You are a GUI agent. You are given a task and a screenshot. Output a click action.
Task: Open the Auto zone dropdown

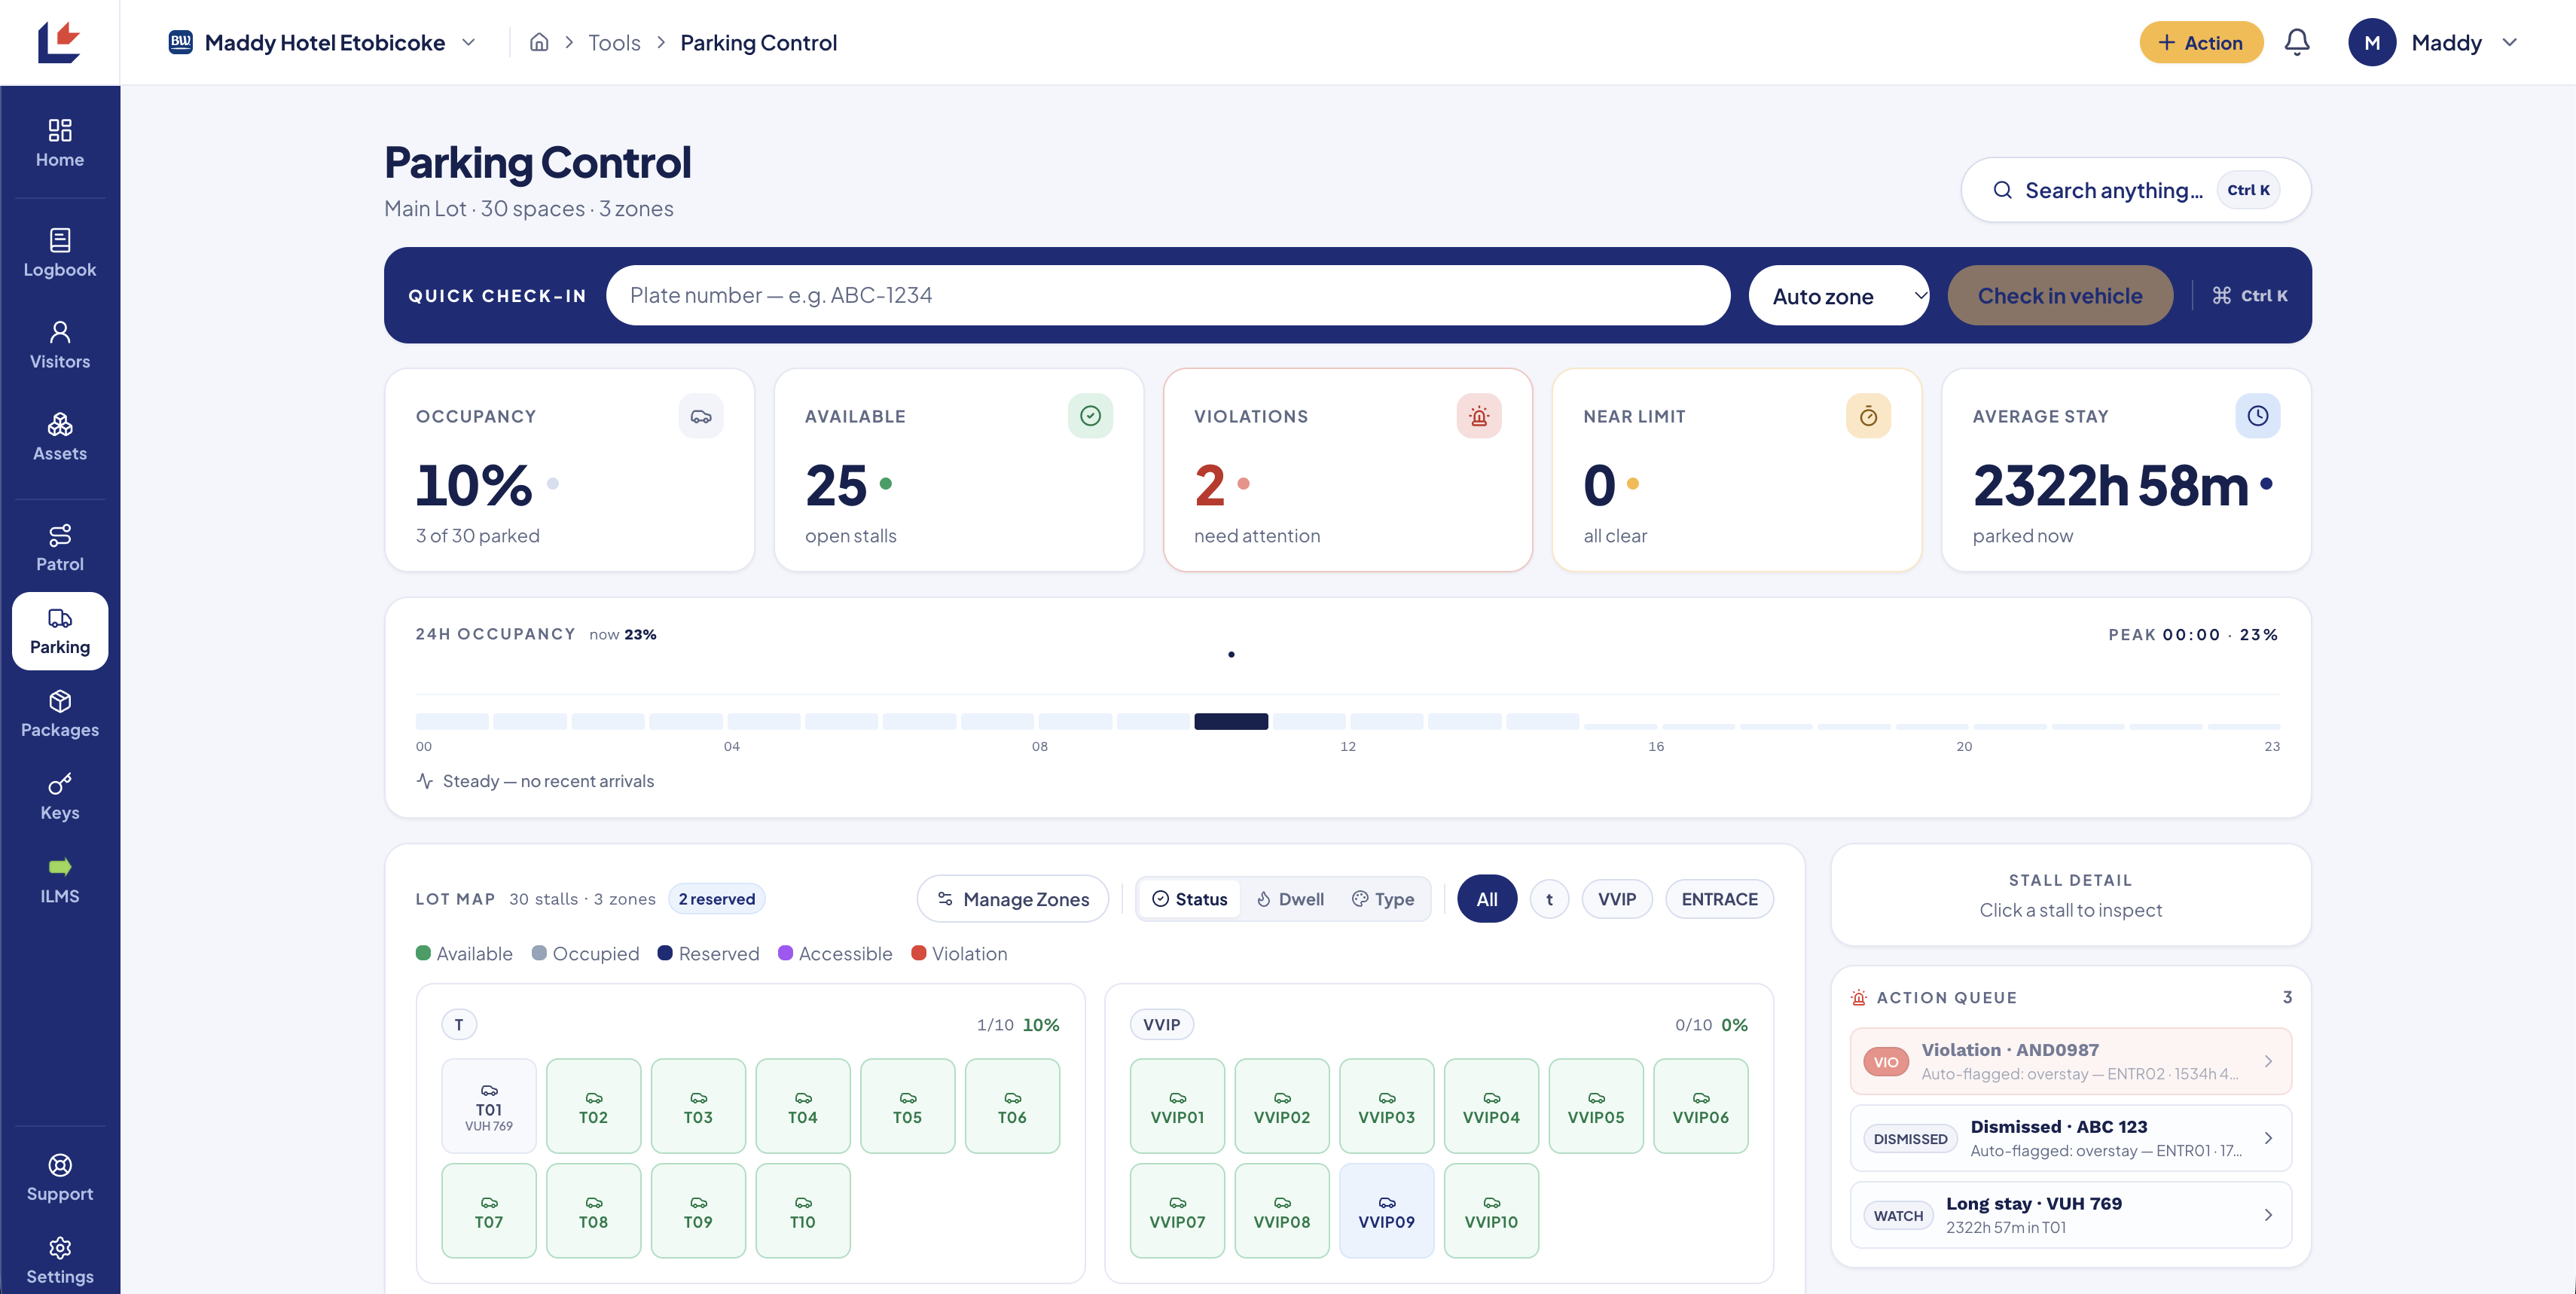point(1838,296)
